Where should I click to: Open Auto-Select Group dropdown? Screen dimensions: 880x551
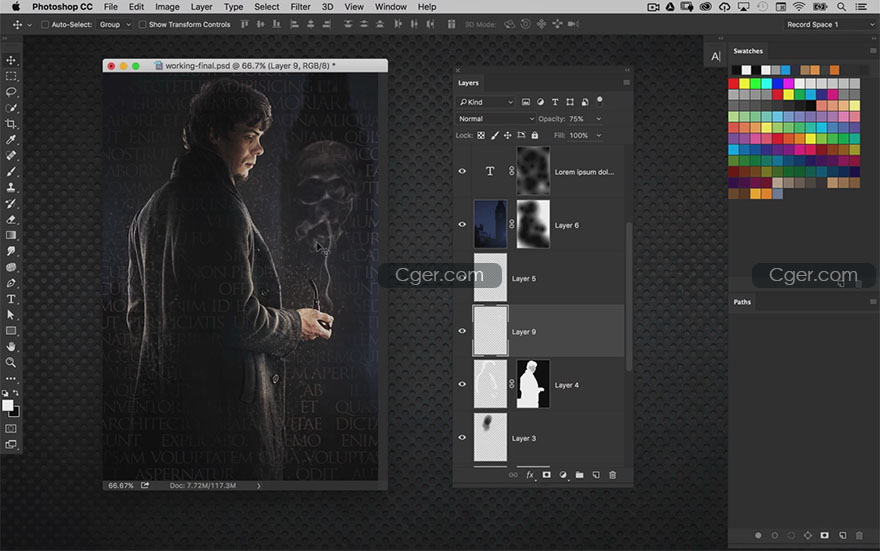[114, 25]
